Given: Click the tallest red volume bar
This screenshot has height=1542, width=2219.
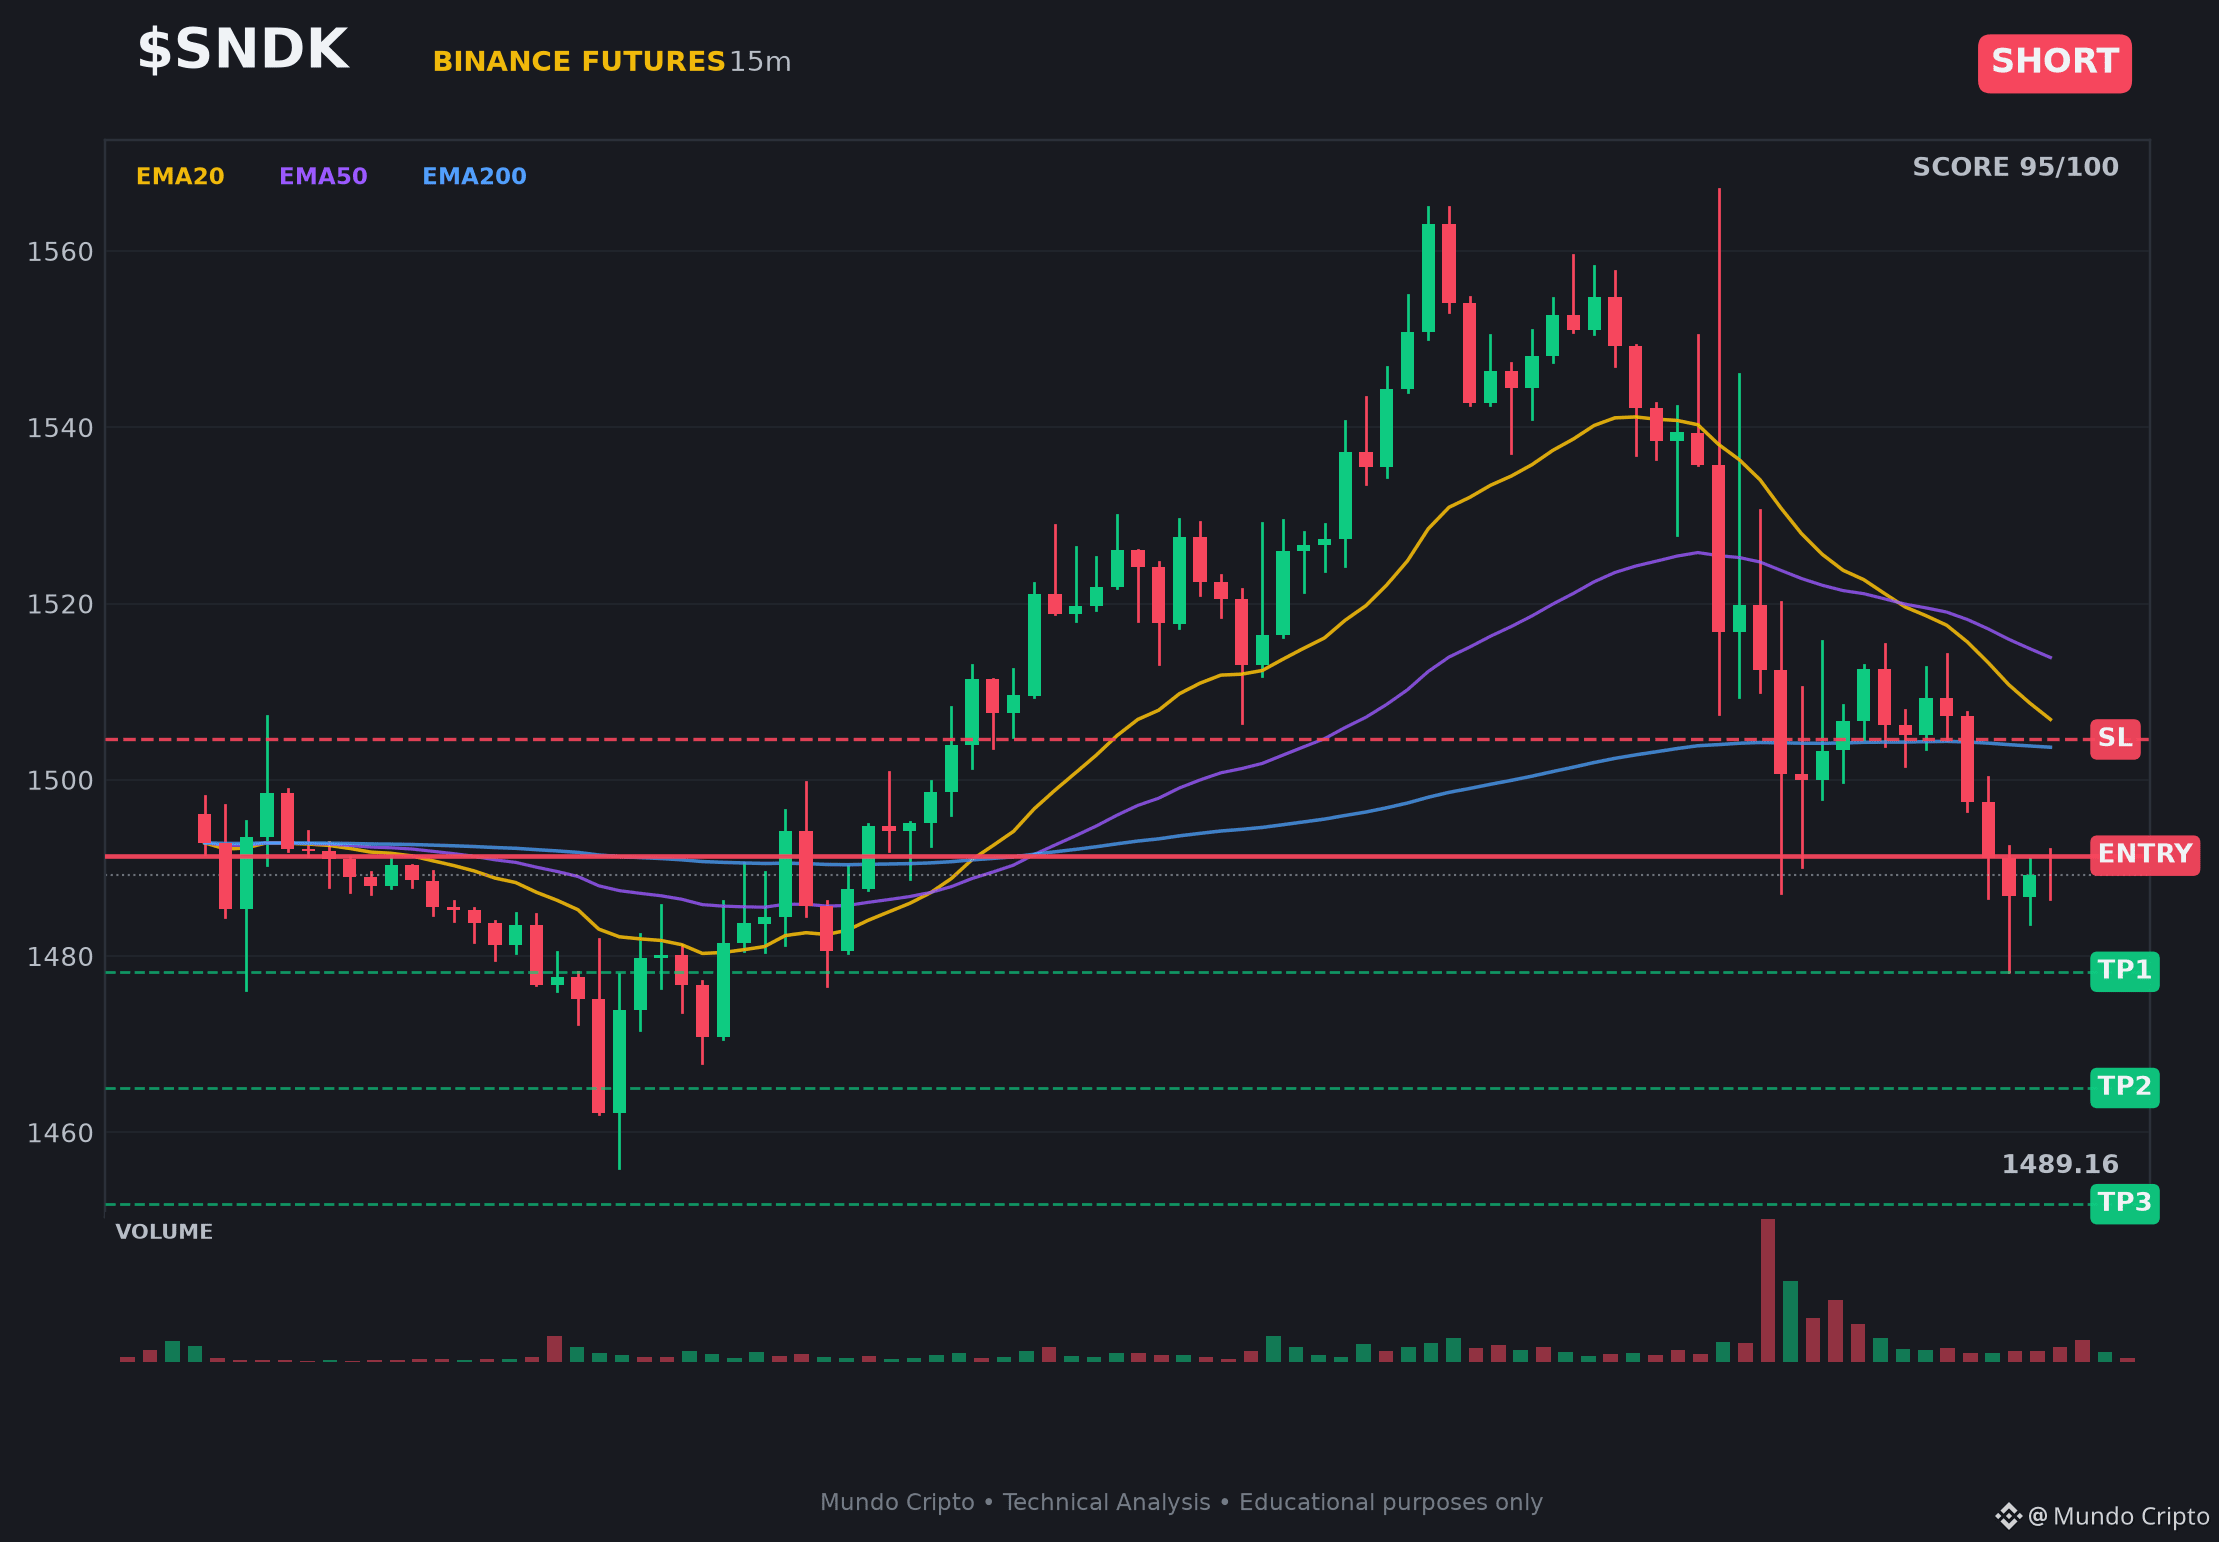Looking at the screenshot, I should pos(1768,1290).
